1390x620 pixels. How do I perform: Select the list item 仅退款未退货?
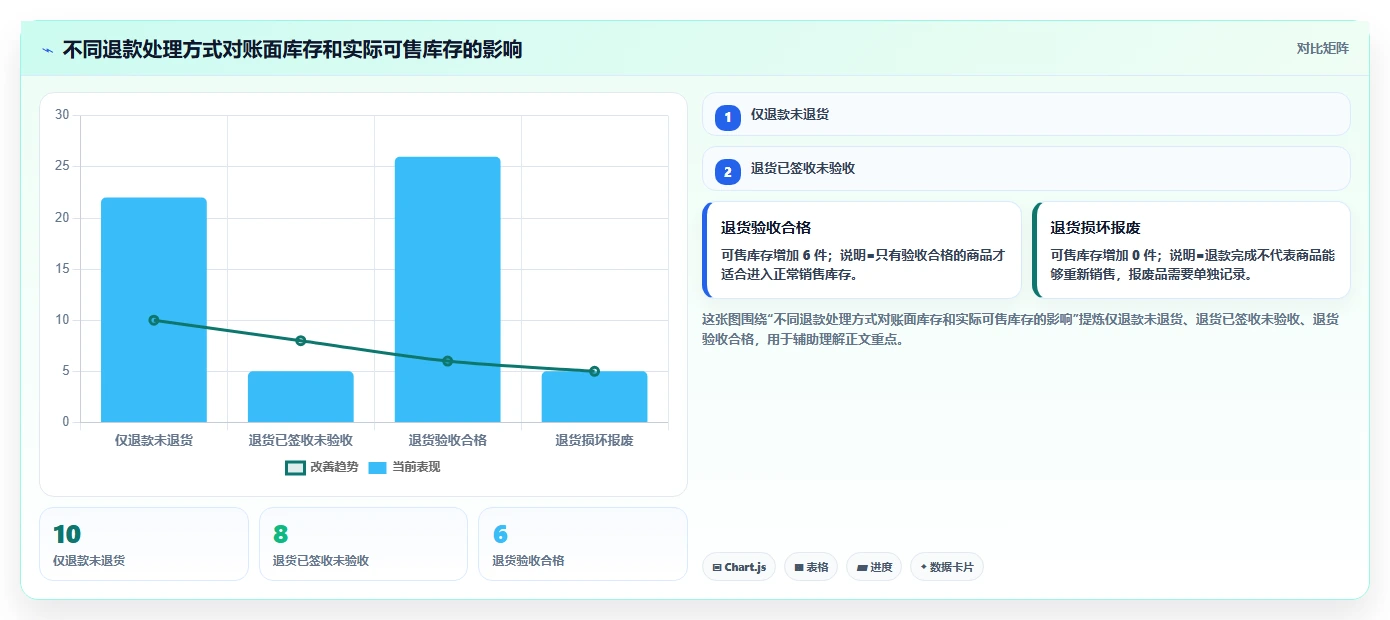1026,114
